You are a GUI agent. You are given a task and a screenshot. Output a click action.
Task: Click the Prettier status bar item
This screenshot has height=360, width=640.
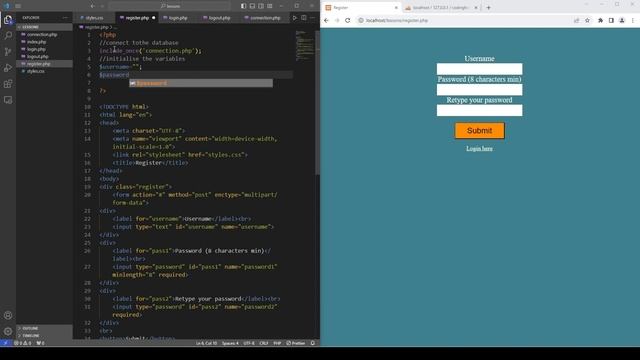click(296, 343)
